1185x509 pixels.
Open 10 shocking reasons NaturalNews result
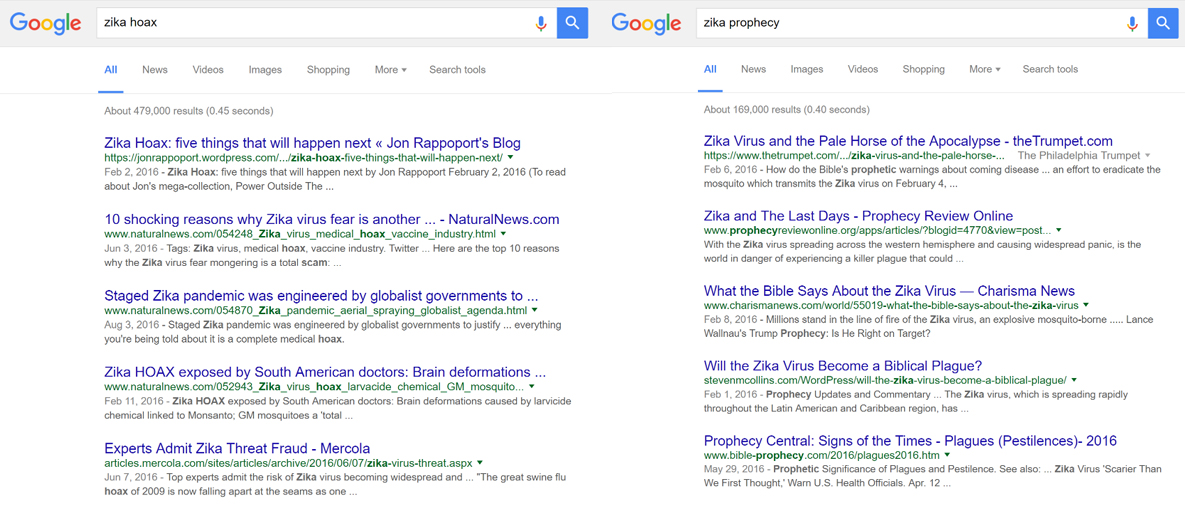[x=332, y=219]
